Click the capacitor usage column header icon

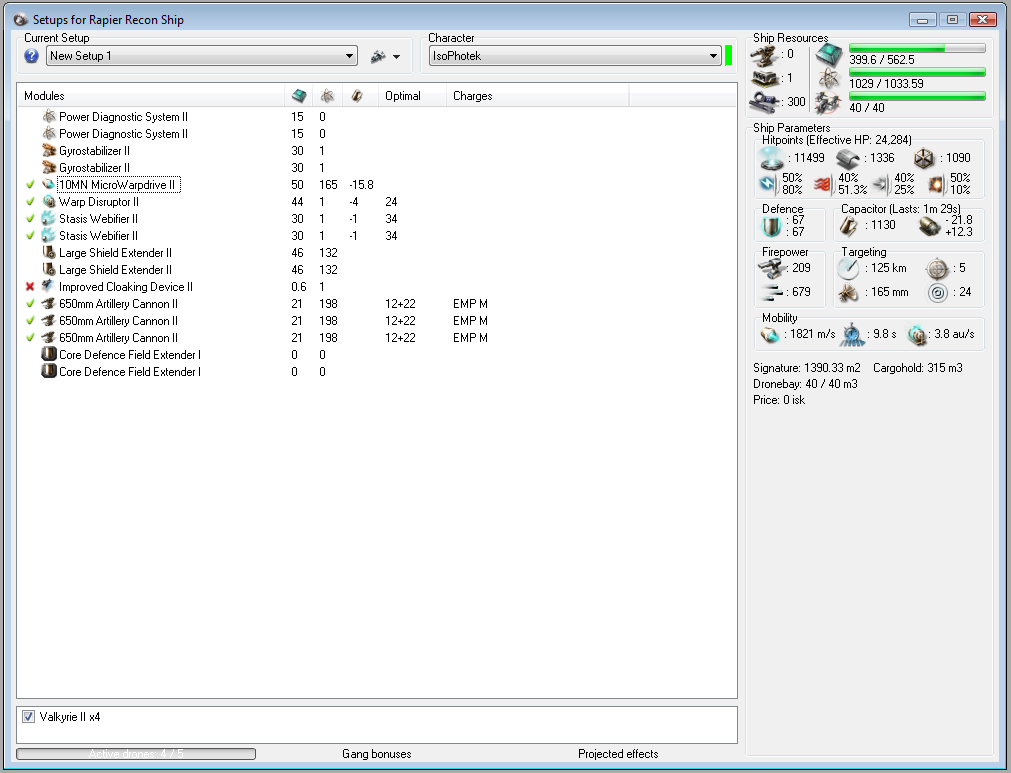click(x=357, y=96)
